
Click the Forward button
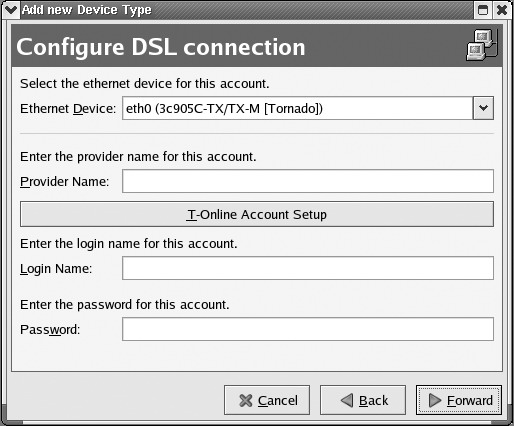(x=459, y=400)
